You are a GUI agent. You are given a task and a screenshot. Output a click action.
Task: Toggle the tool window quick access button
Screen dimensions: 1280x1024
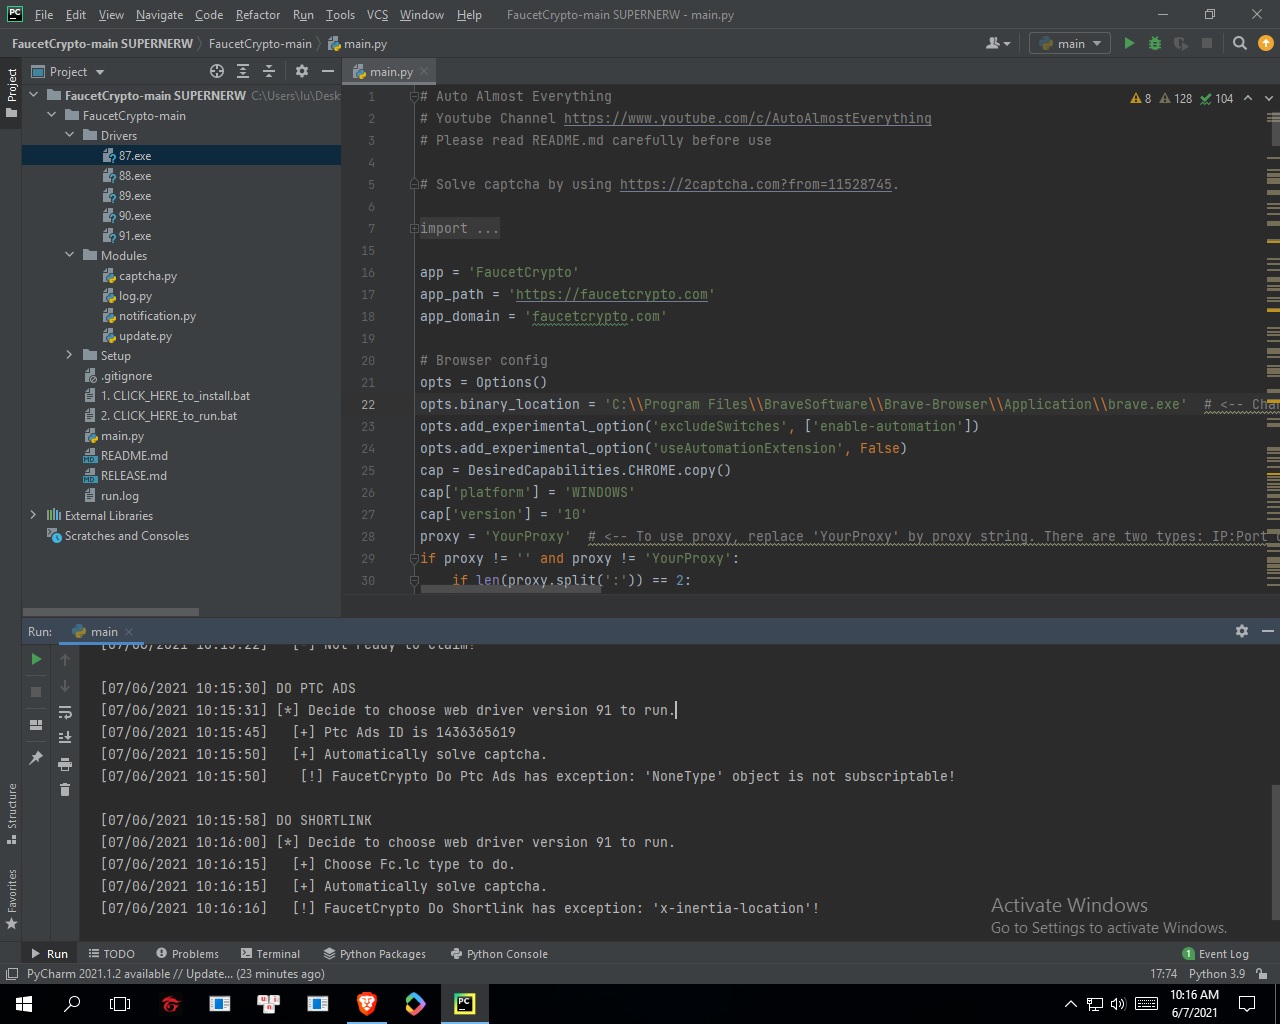click(x=11, y=974)
